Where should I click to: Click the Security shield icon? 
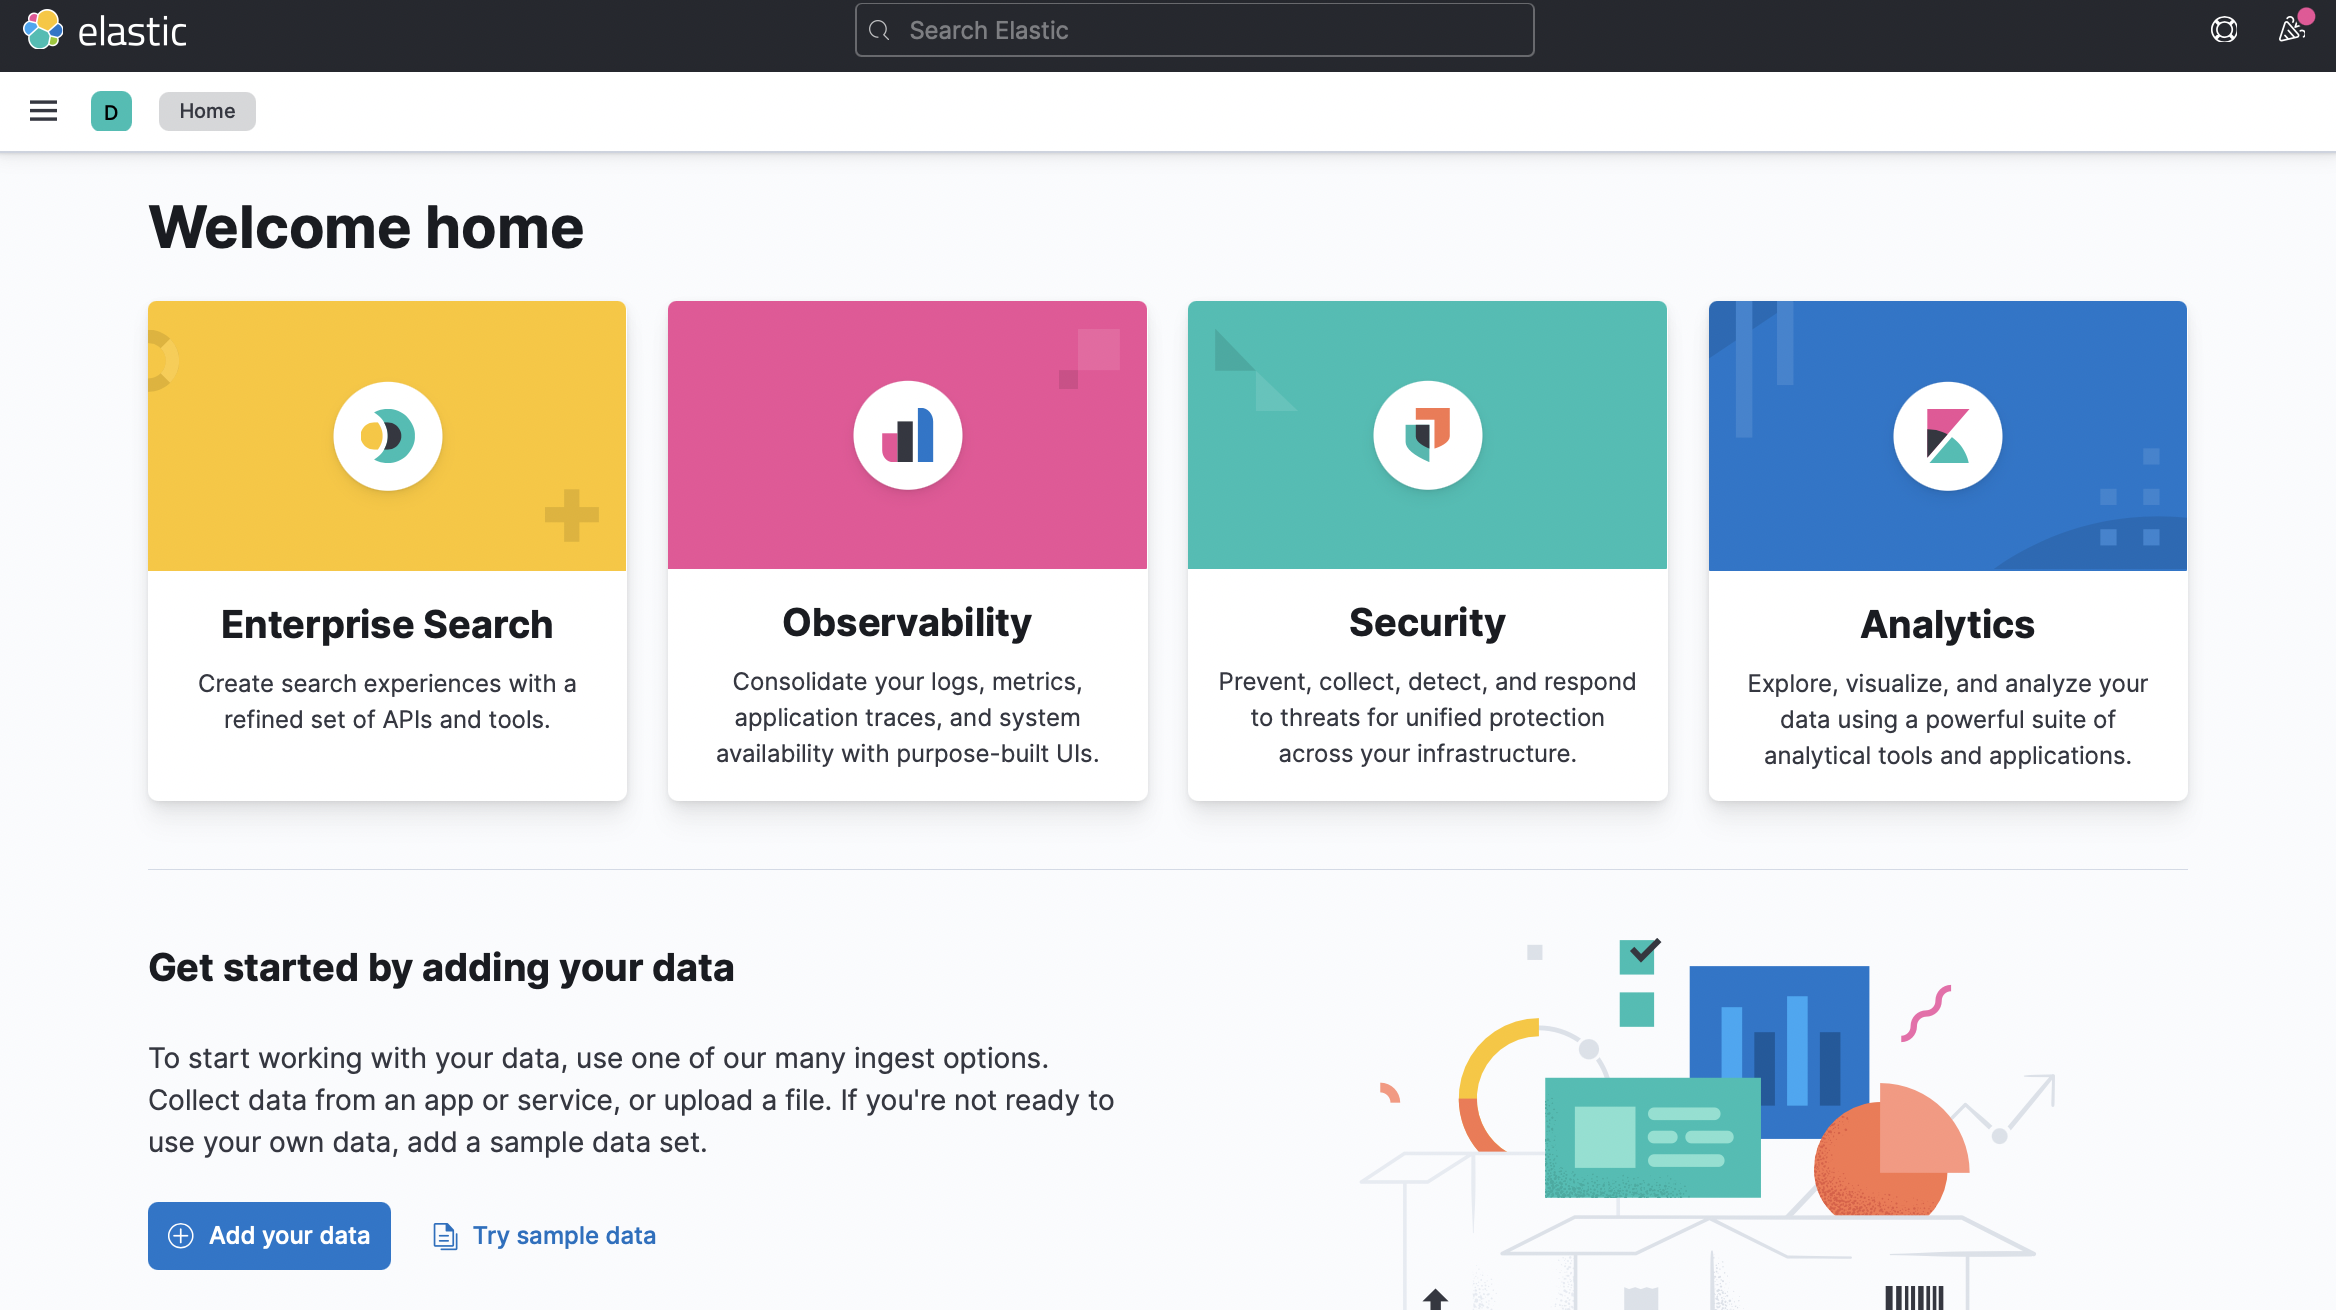[1427, 436]
